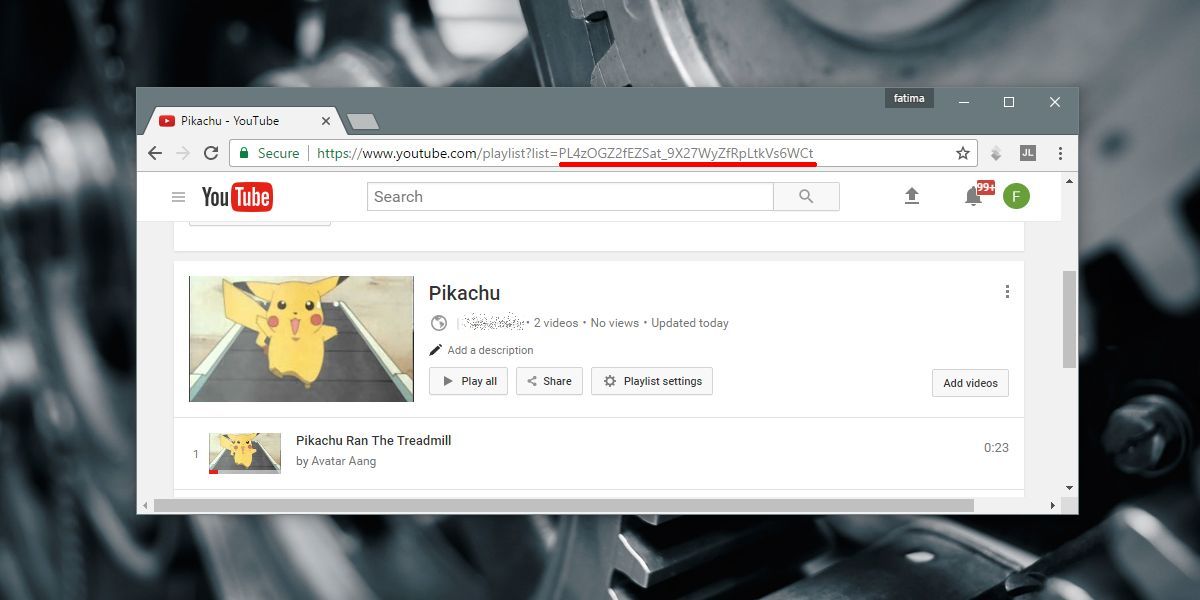Open the JL extension icon
This screenshot has height=600, width=1200.
pyautogui.click(x=1027, y=153)
